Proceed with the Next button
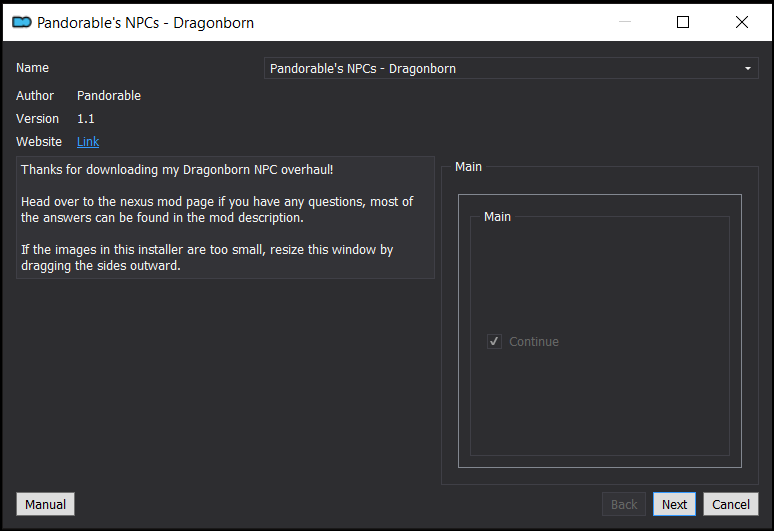Viewport: 774px width, 531px height. pyautogui.click(x=674, y=504)
